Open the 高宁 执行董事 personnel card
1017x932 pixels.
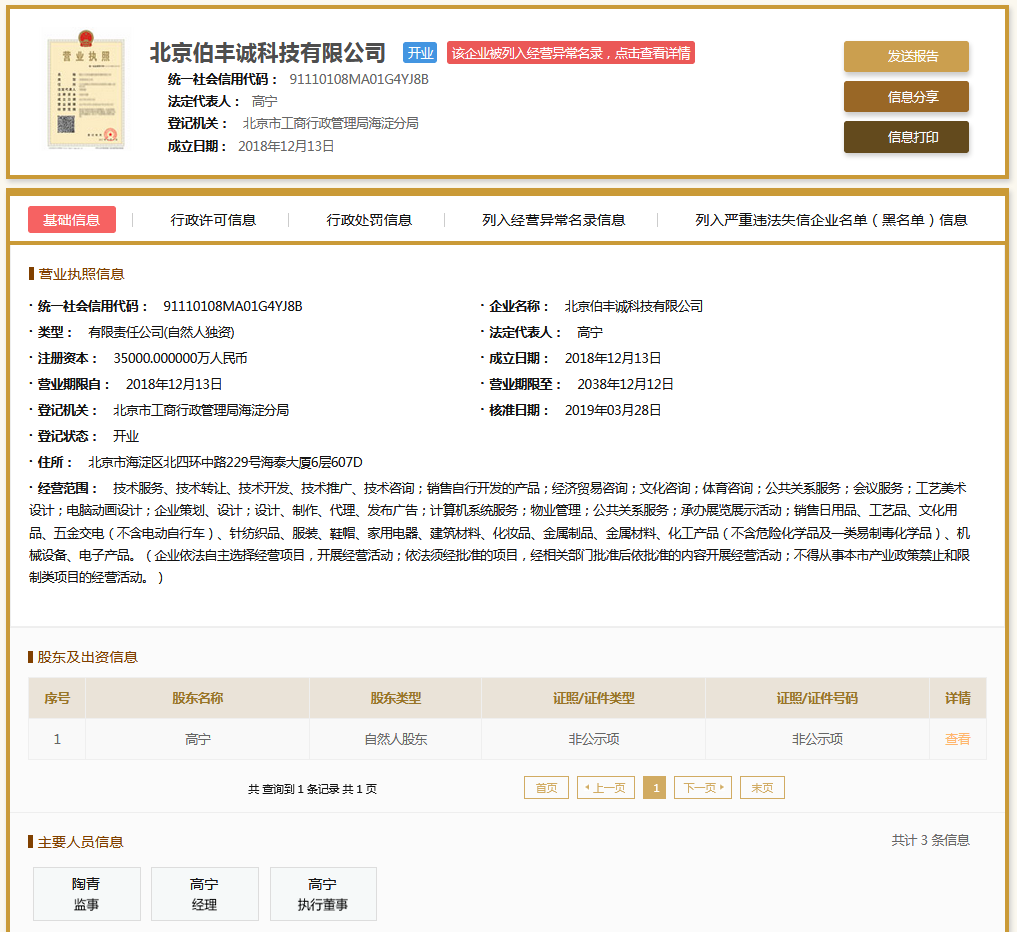[322, 893]
